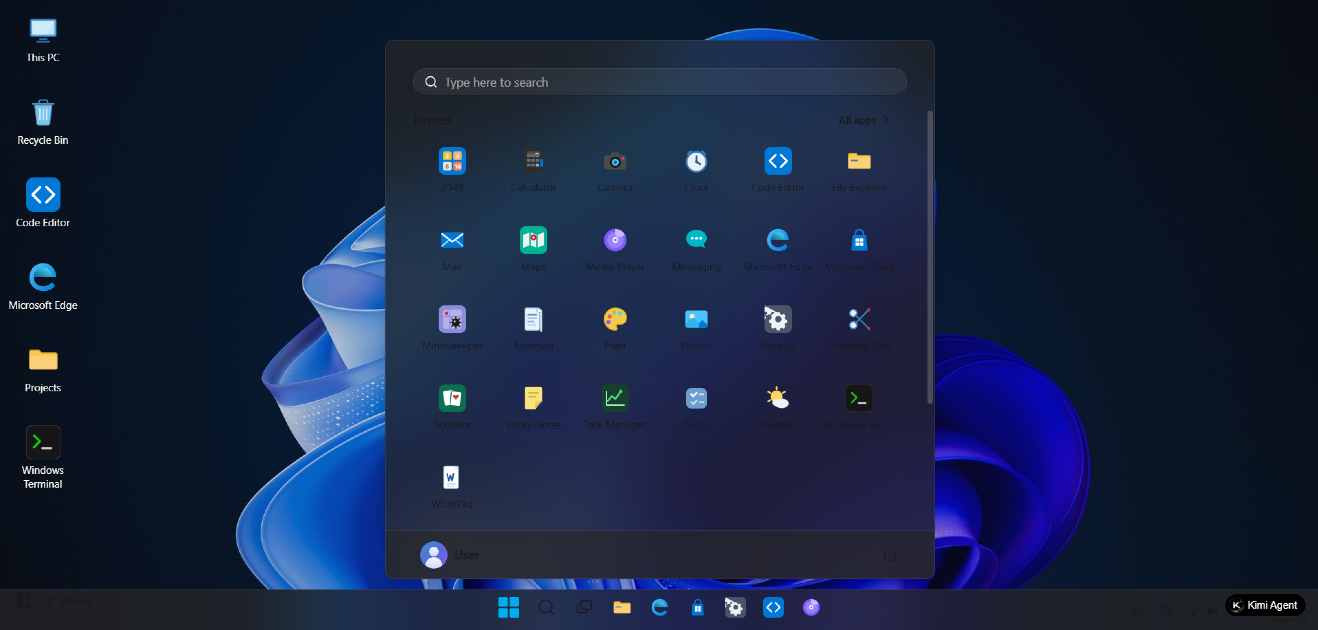Image resolution: width=1318 pixels, height=630 pixels.
Task: Launch the Maps app
Action: tap(534, 248)
